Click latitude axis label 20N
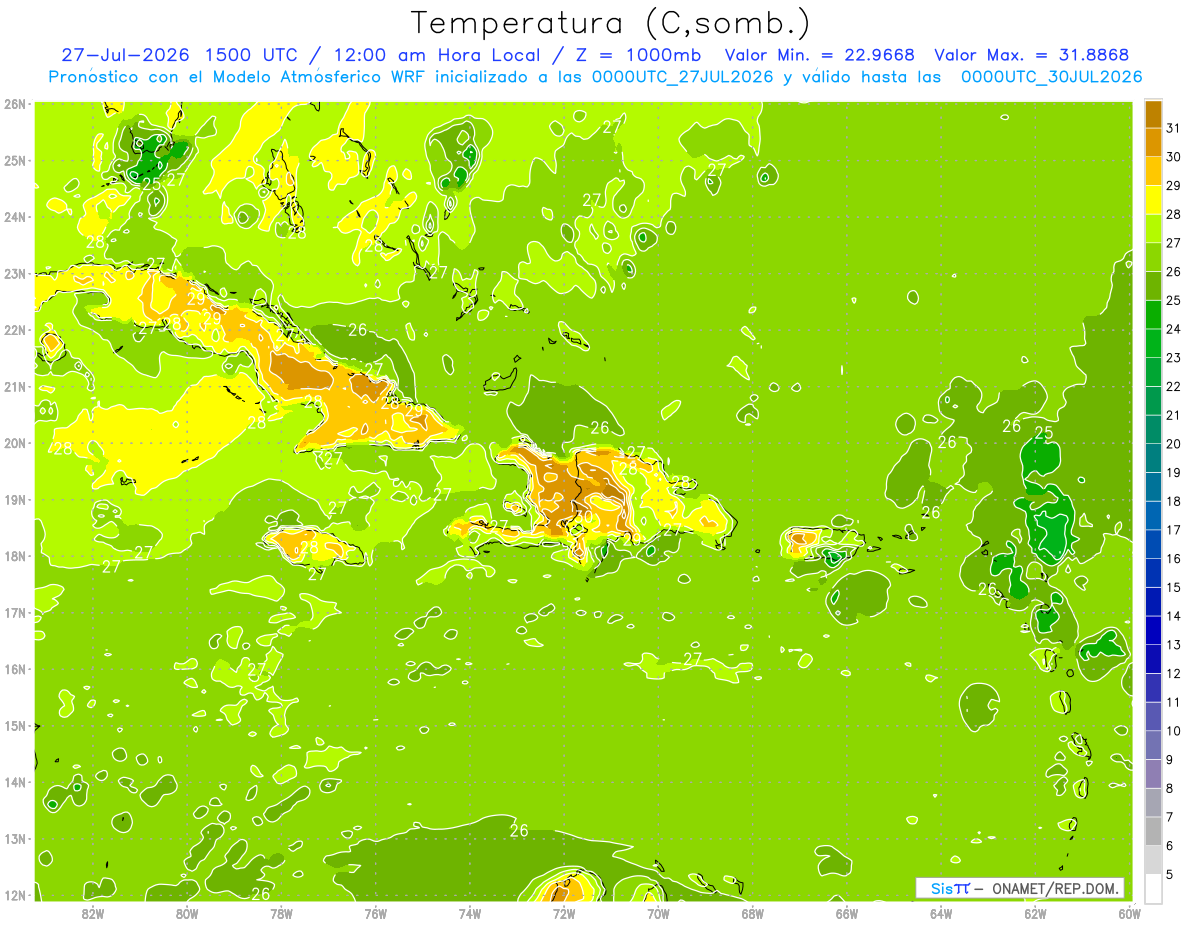Viewport: 1200px width, 927px height. point(15,443)
